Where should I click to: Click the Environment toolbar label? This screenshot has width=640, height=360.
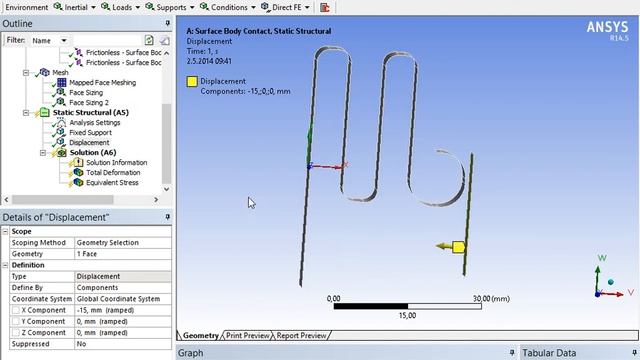(x=27, y=7)
